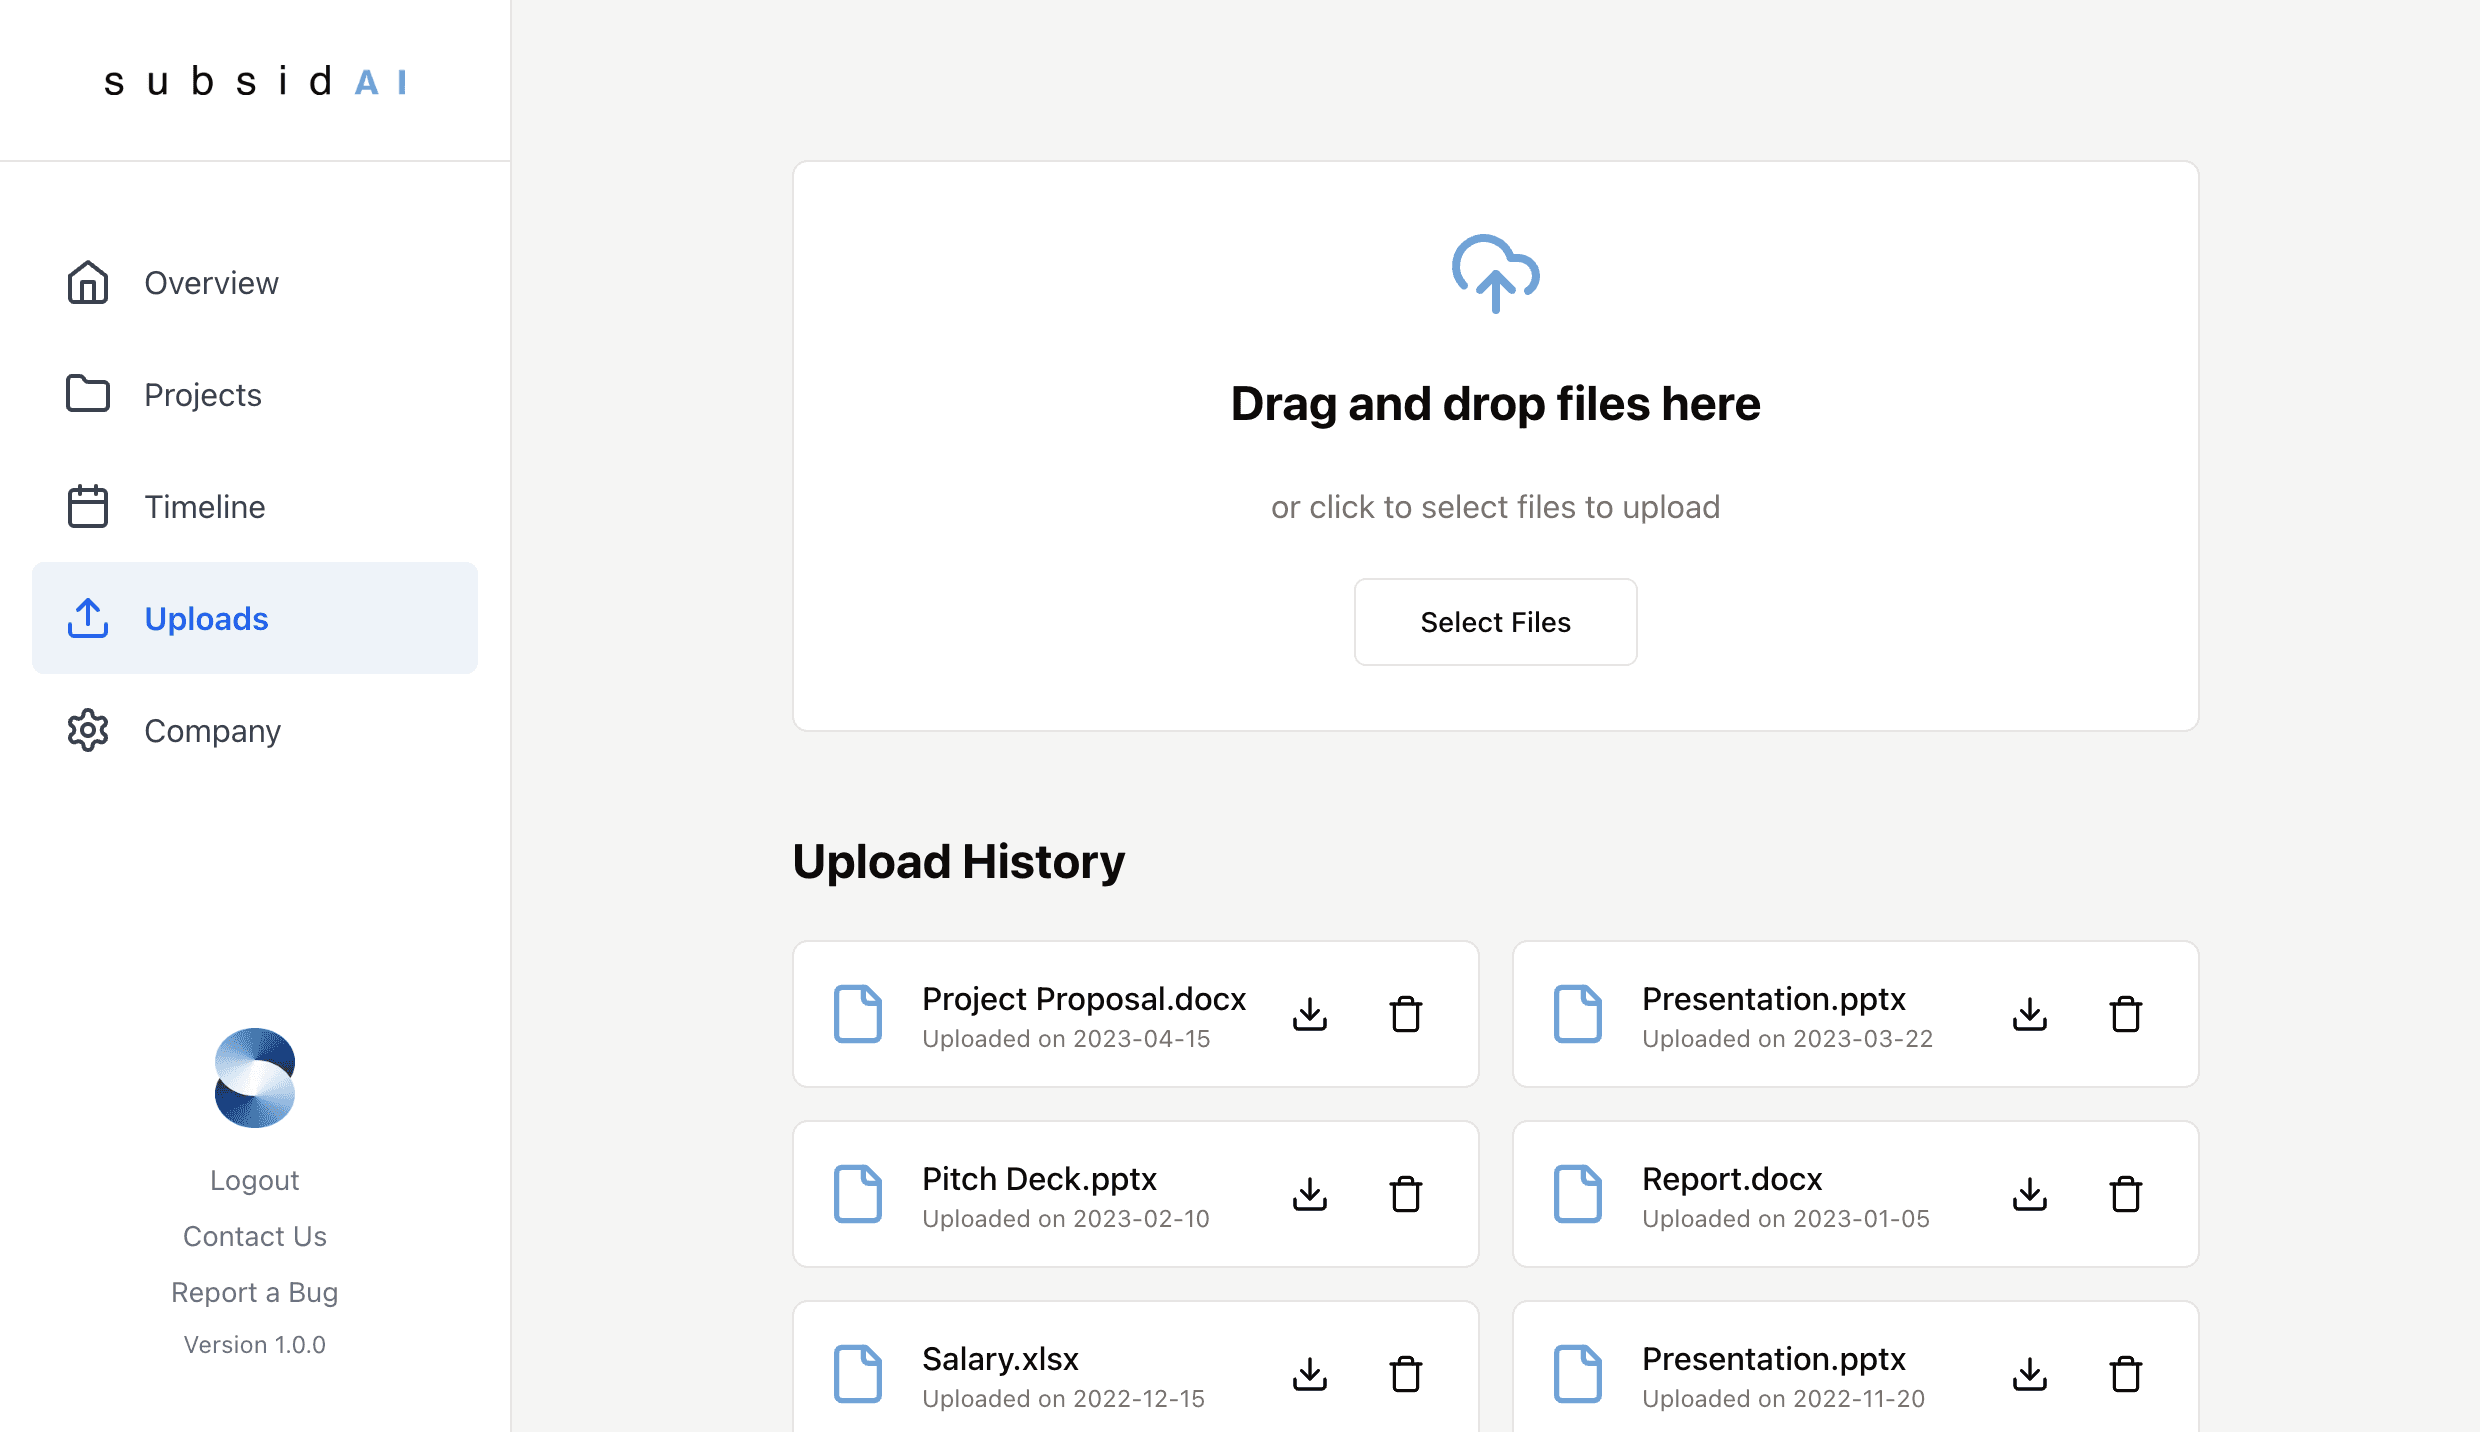Download Presentation.pptx uploaded 2023-03-22
The width and height of the screenshot is (2480, 1432).
click(2030, 1014)
